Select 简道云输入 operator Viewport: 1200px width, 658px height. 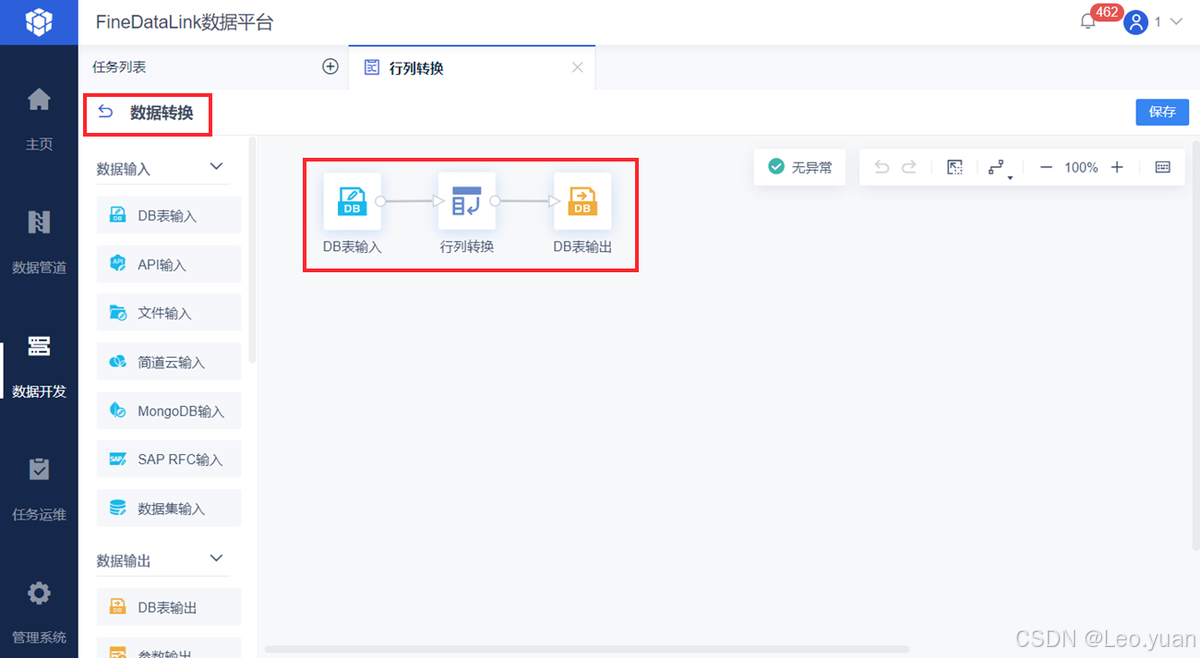click(169, 362)
